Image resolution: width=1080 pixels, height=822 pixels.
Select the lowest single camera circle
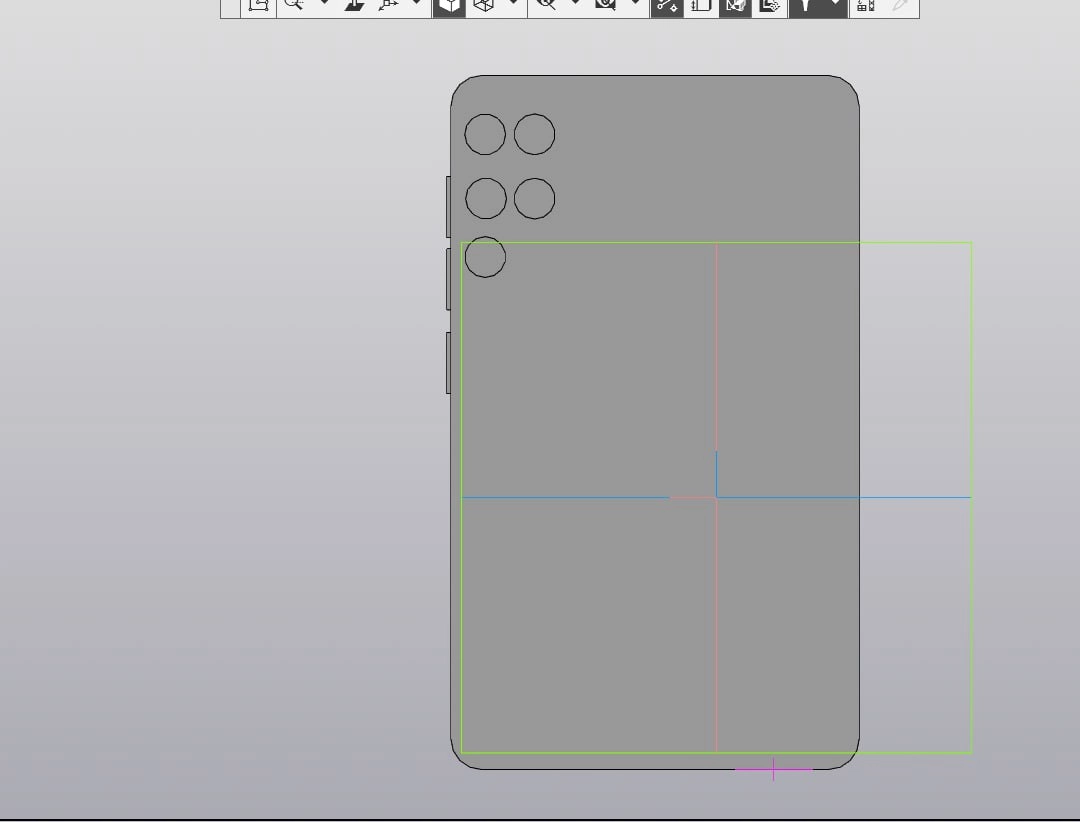(485, 257)
